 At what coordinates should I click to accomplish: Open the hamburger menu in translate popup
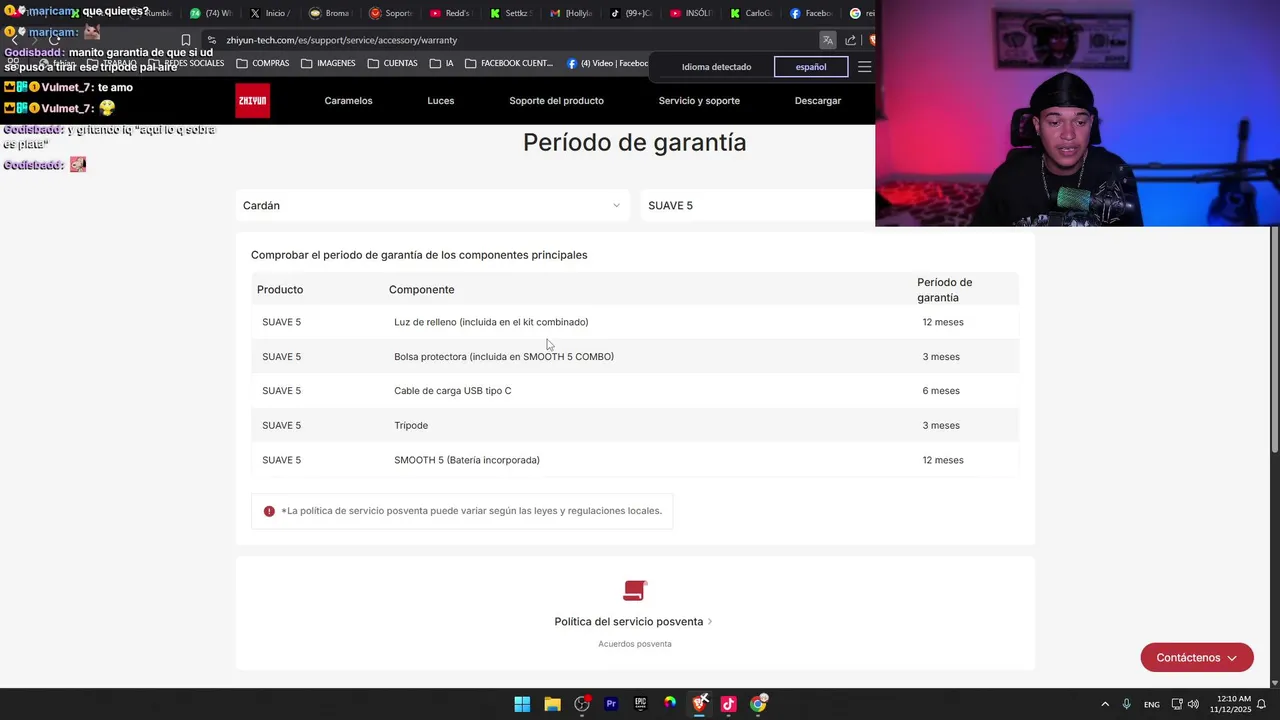[x=865, y=67]
